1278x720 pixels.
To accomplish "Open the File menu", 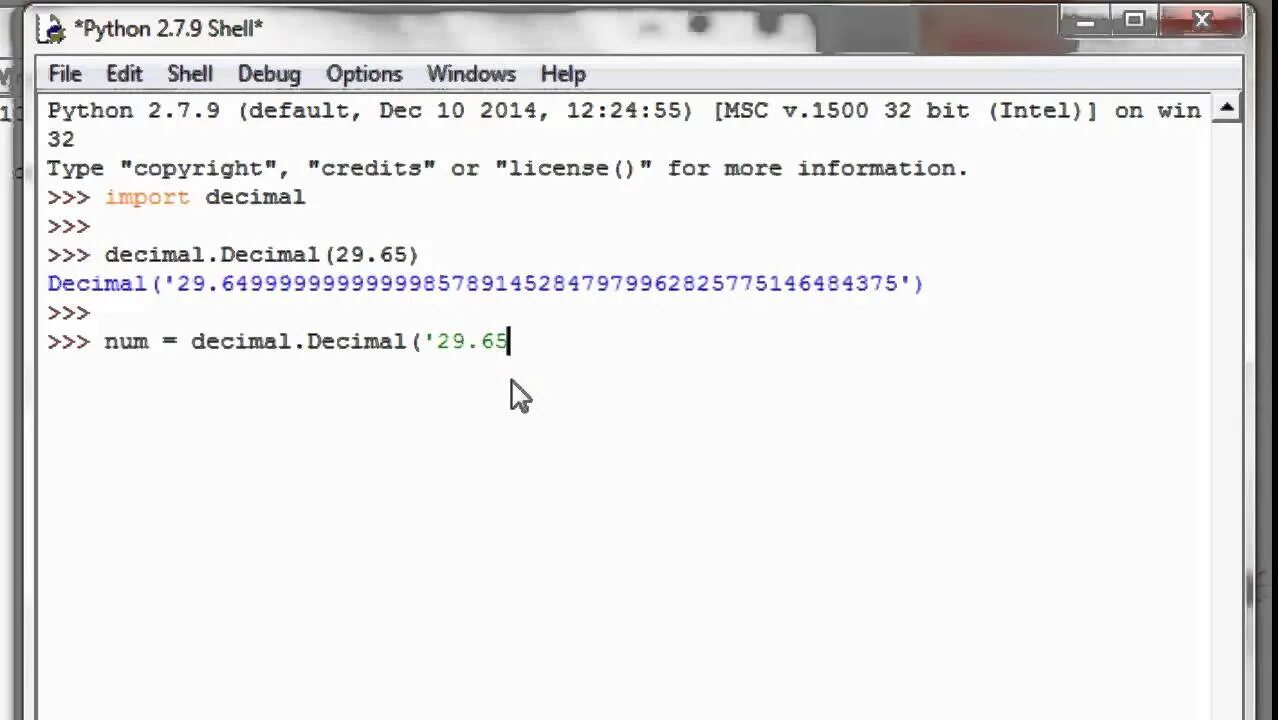I will coord(65,74).
